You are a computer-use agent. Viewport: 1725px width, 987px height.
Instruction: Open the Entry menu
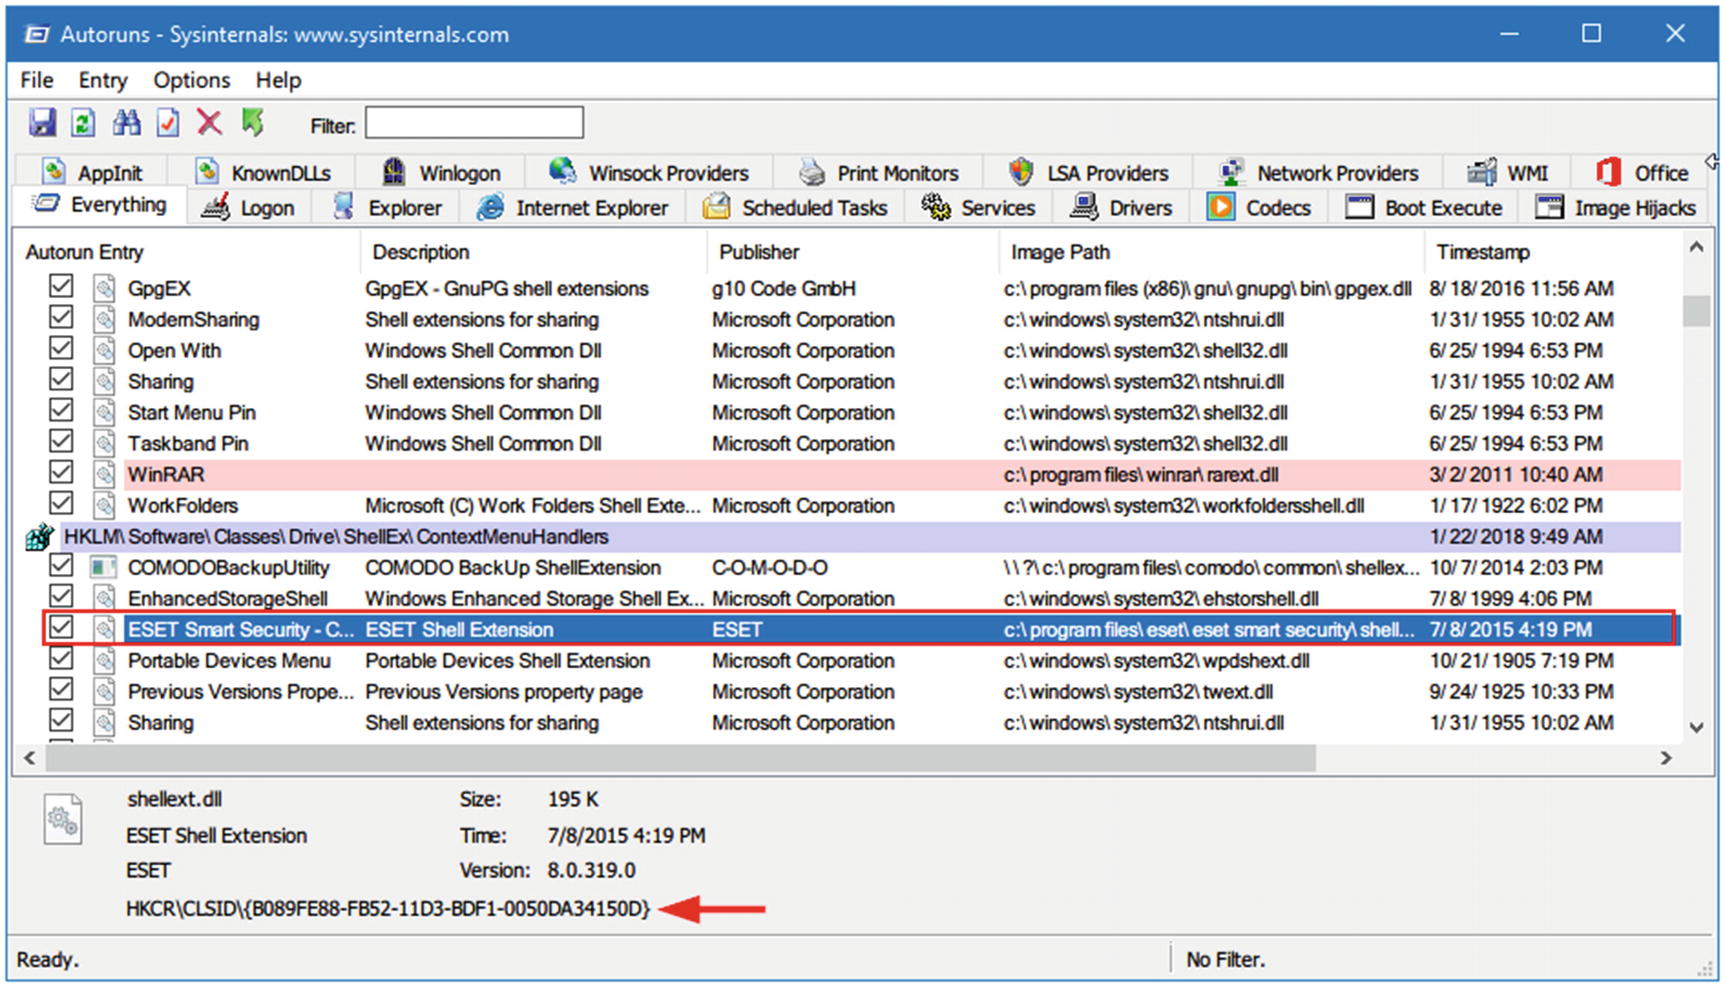click(x=103, y=80)
